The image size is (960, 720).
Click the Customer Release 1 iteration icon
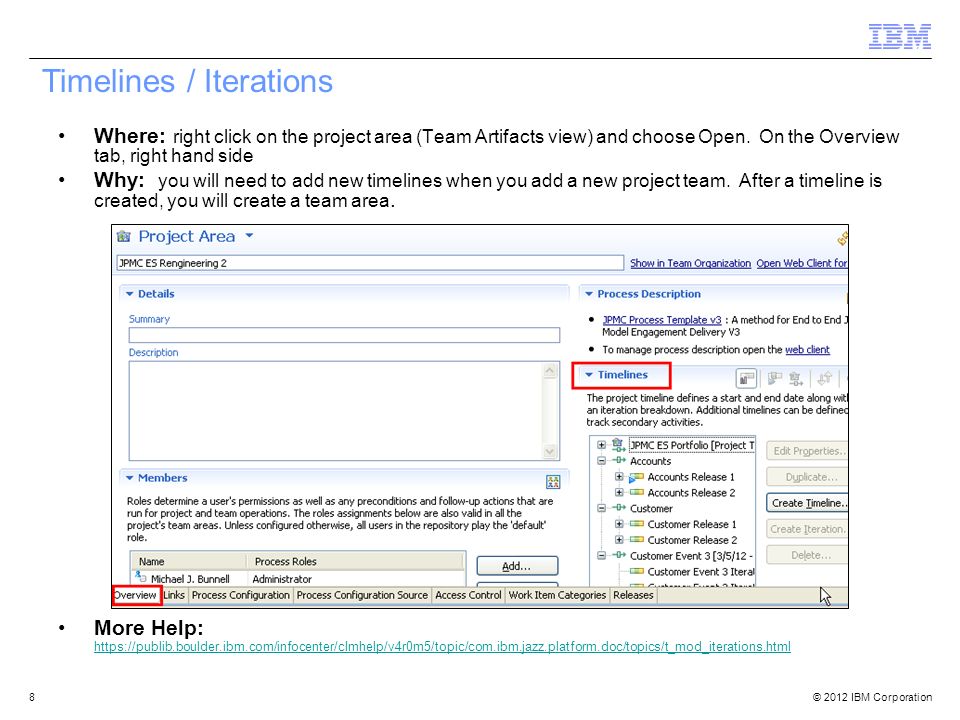pos(637,524)
